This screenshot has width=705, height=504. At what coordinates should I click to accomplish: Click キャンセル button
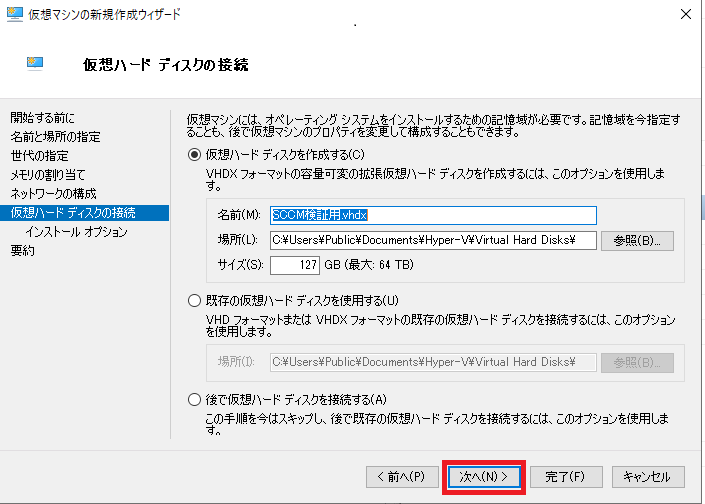coord(648,477)
